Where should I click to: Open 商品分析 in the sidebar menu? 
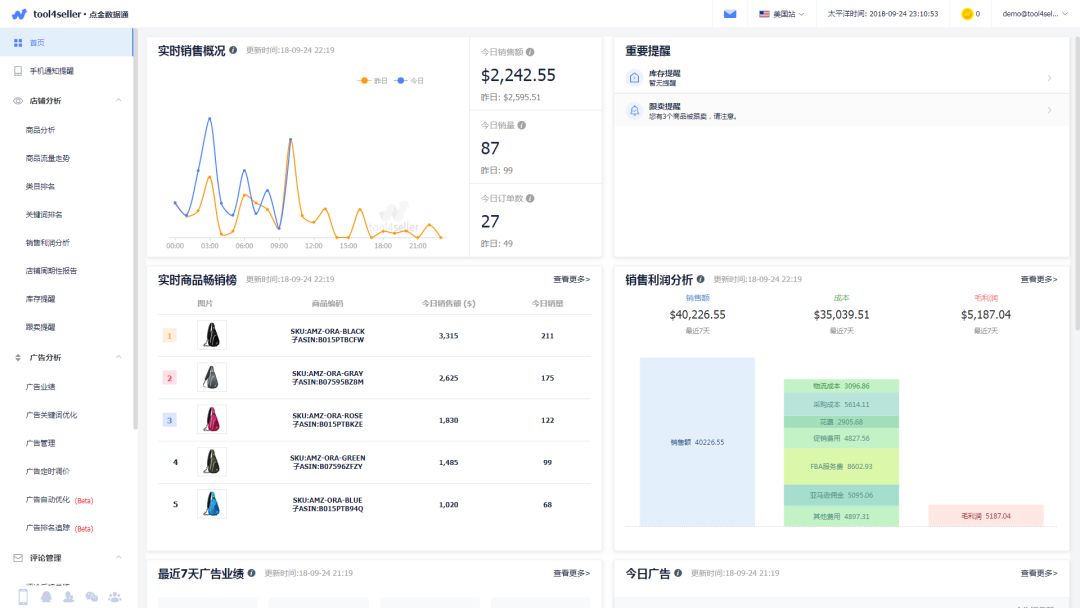point(40,130)
